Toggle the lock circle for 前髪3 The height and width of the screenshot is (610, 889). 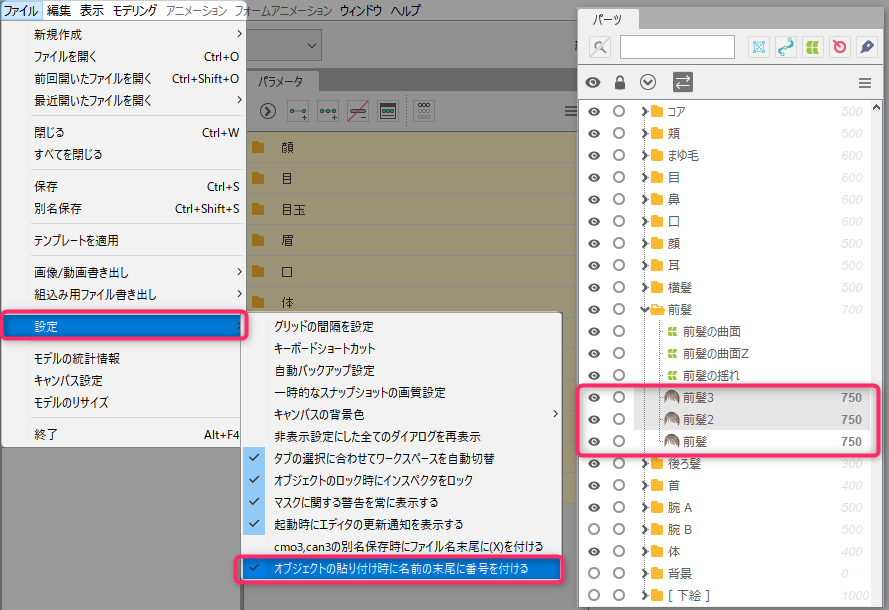click(619, 397)
